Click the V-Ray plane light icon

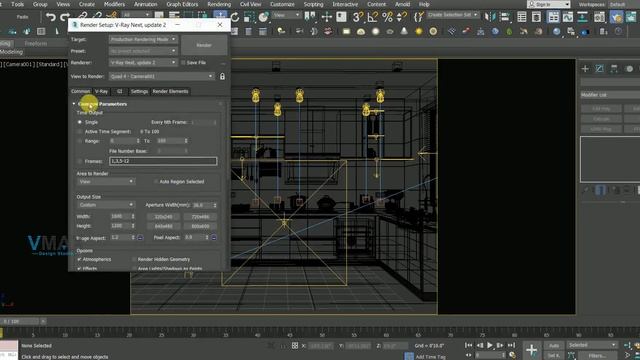(346, 31)
